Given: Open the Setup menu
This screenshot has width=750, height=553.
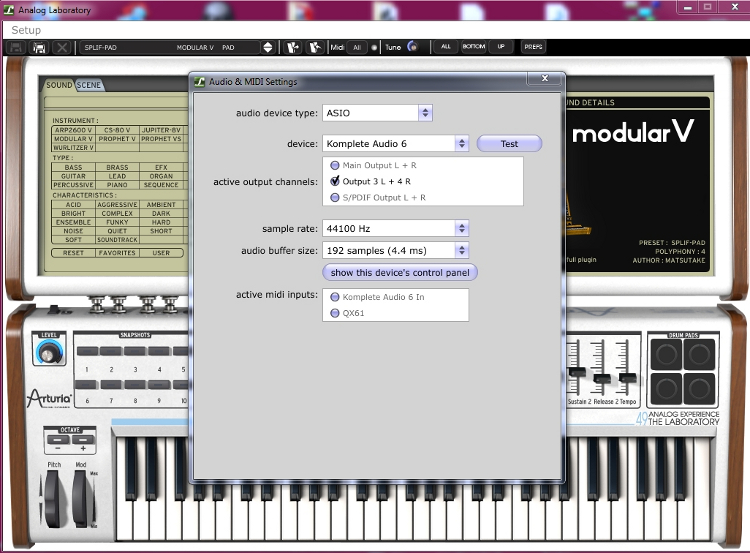Looking at the screenshot, I should click(x=26, y=30).
